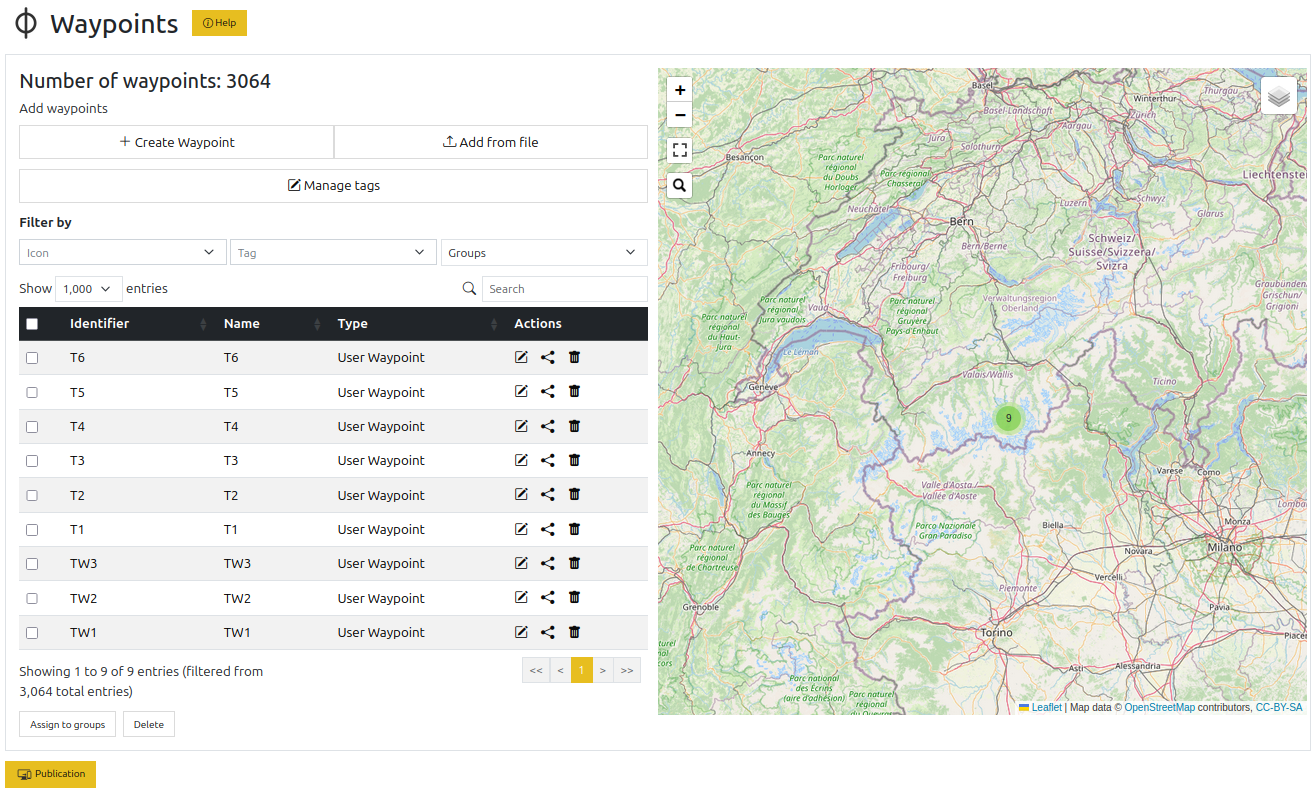Open the Help button
1315x790 pixels.
219,23
